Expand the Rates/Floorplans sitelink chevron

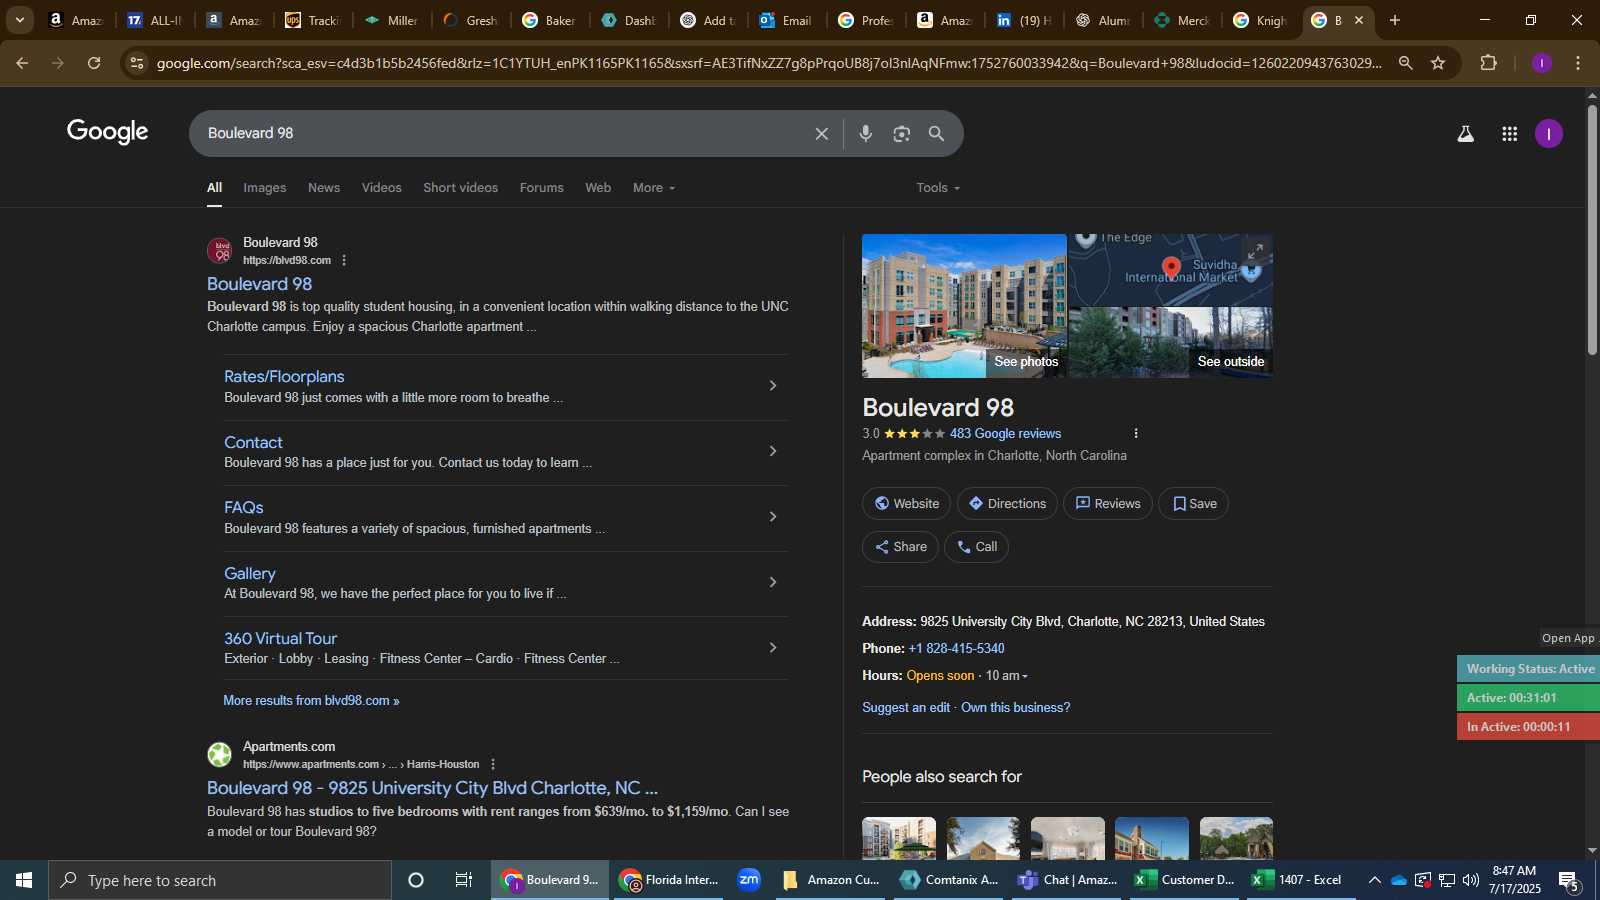tap(772, 385)
